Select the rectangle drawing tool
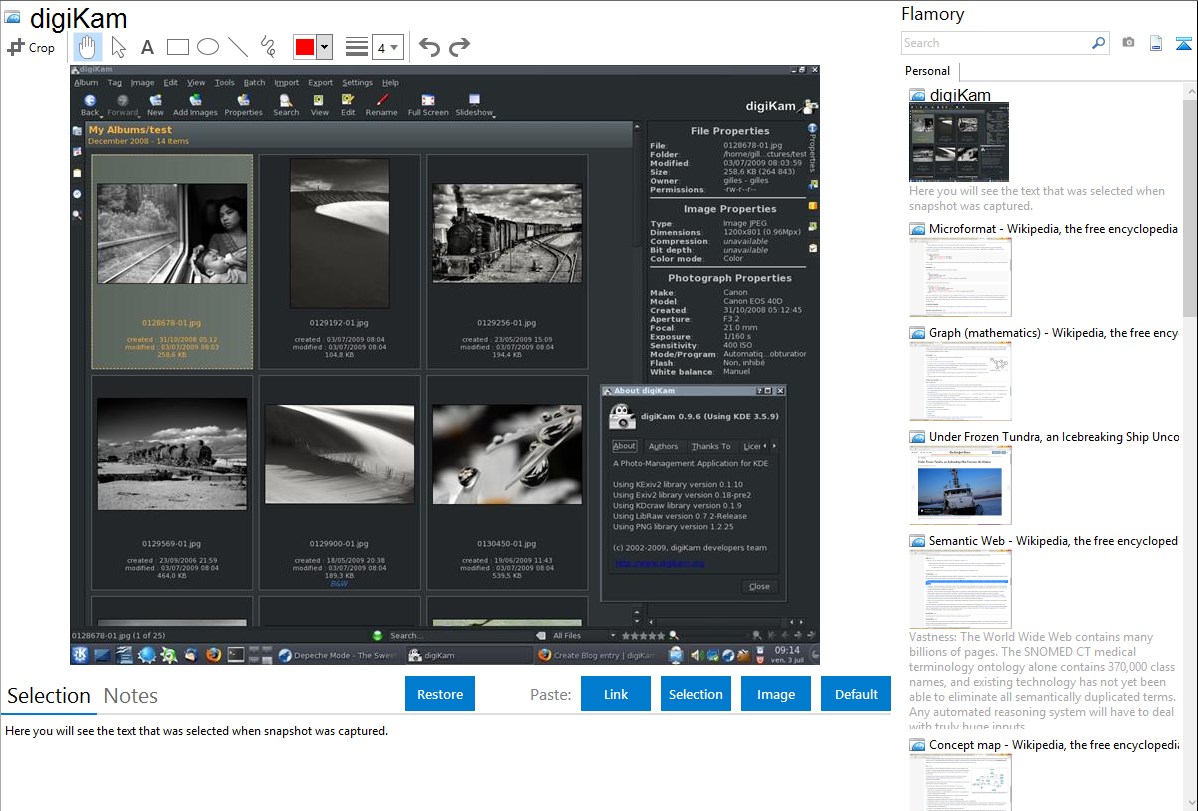 point(177,47)
